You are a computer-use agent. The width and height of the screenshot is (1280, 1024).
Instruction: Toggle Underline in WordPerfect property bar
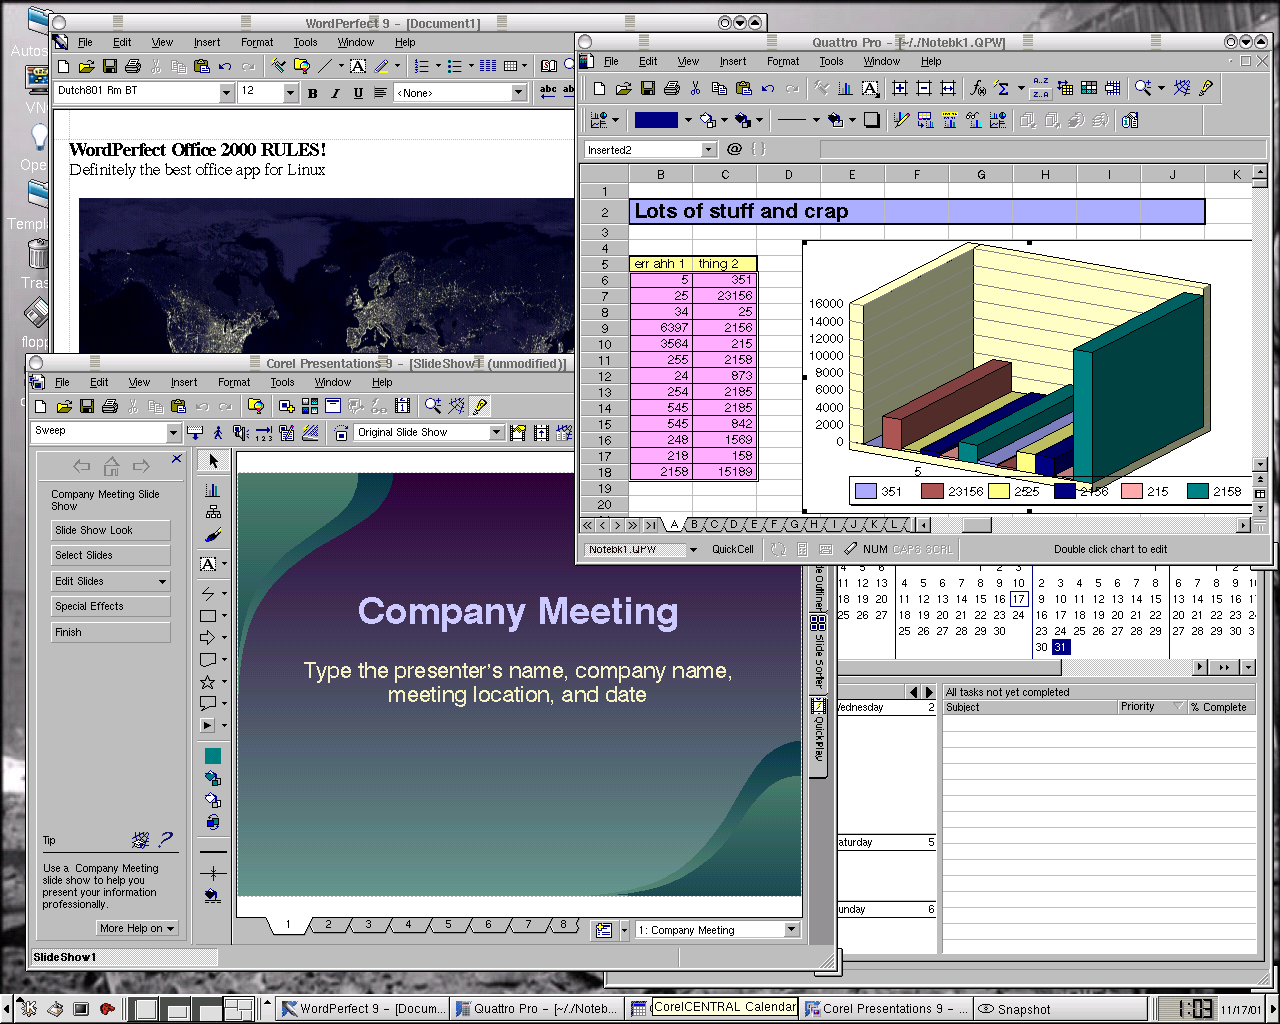(358, 93)
